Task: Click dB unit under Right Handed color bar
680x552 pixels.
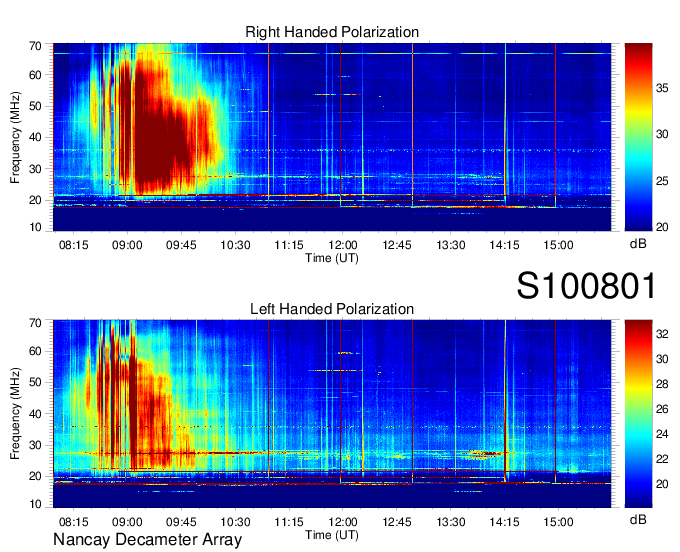Action: pyautogui.click(x=638, y=244)
